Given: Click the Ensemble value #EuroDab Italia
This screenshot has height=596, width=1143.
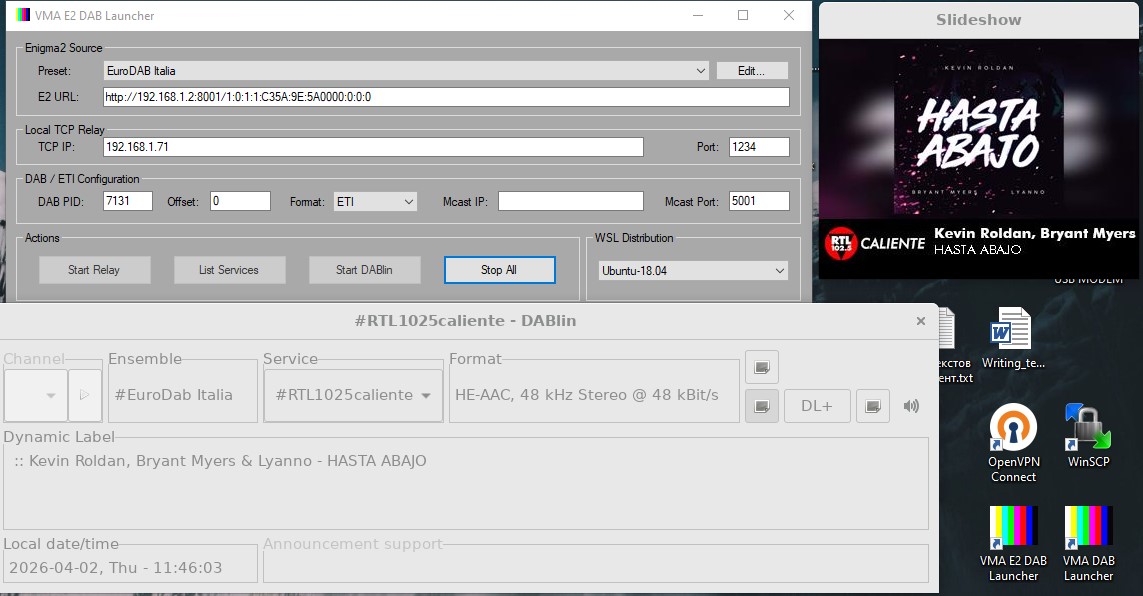Looking at the screenshot, I should tap(173, 395).
